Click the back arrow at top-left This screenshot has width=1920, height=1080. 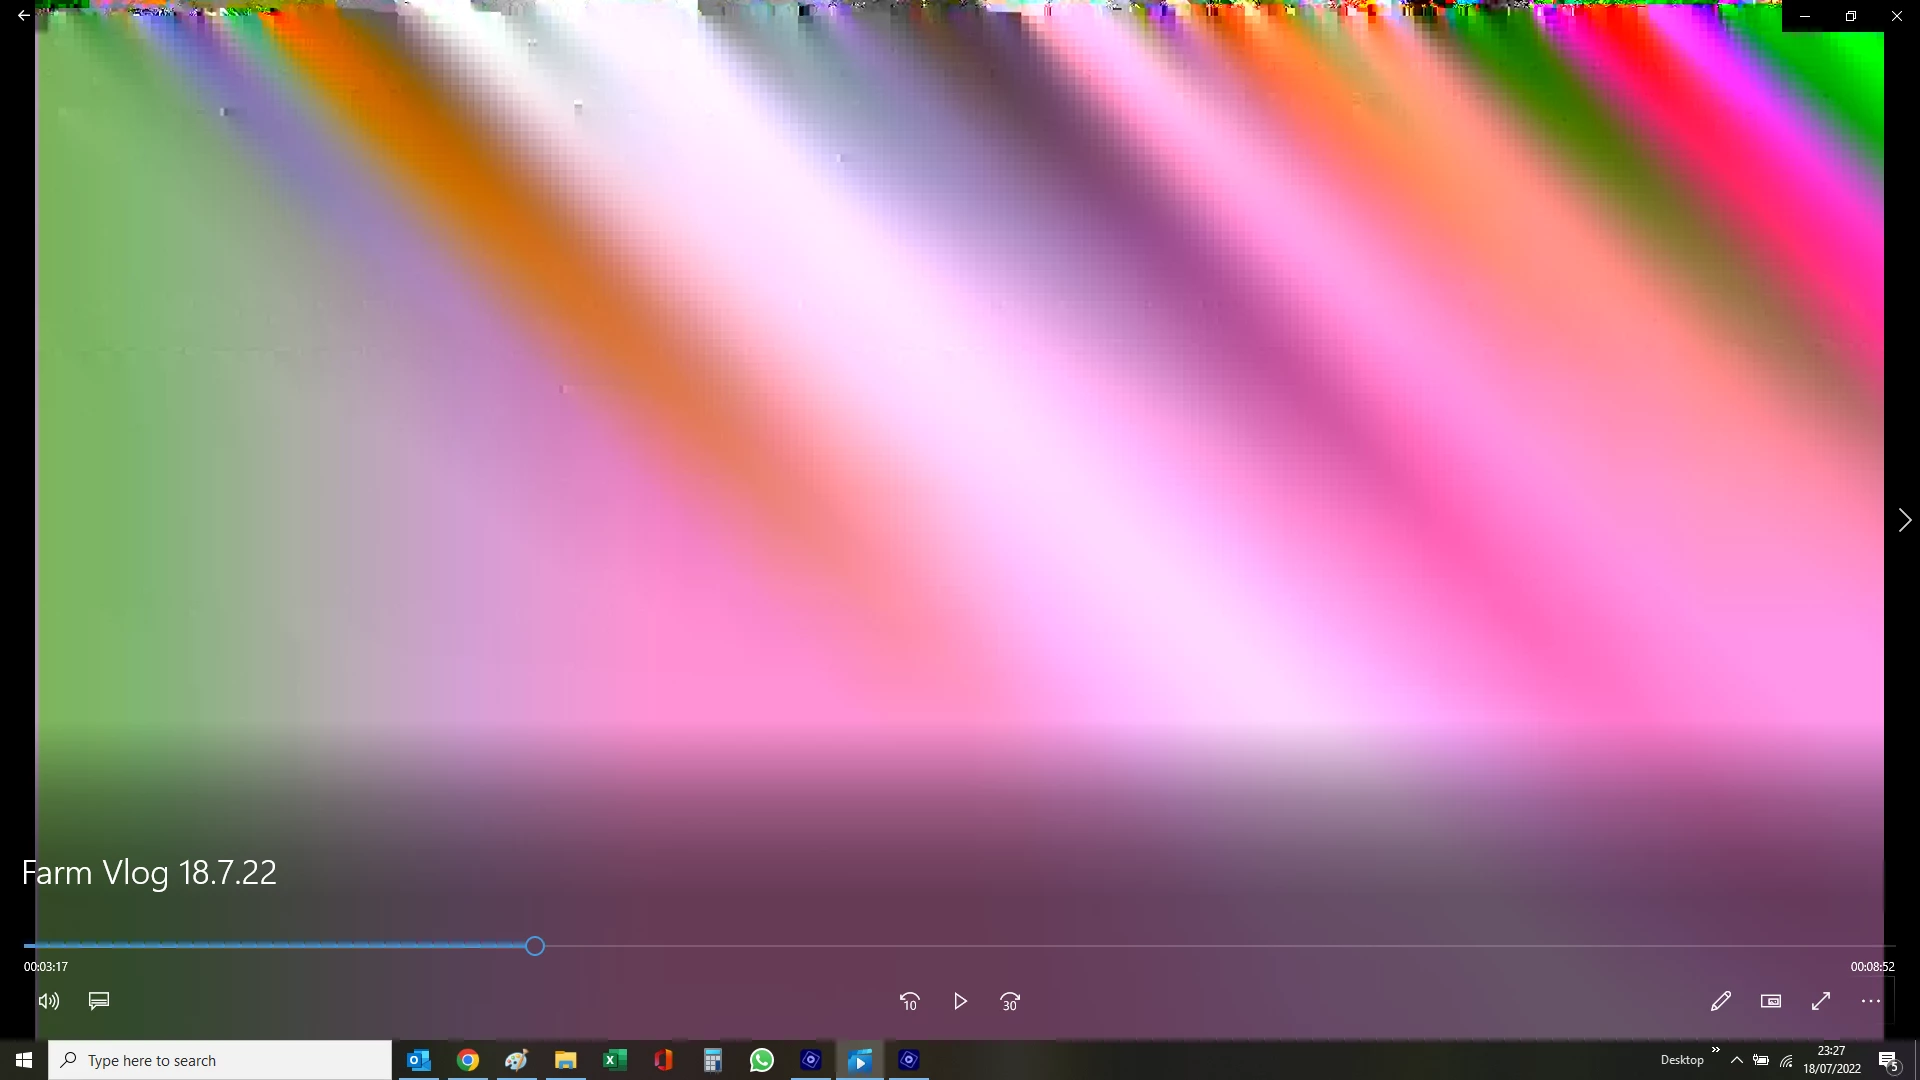click(23, 16)
